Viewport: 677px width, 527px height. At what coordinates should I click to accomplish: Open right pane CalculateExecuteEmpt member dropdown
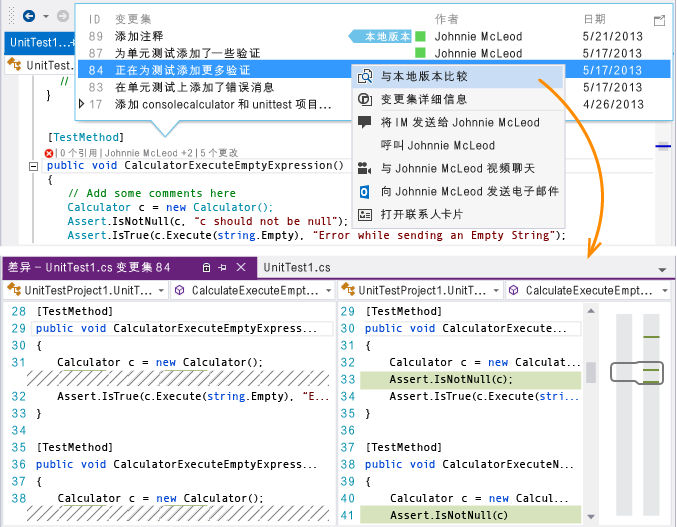pos(661,291)
